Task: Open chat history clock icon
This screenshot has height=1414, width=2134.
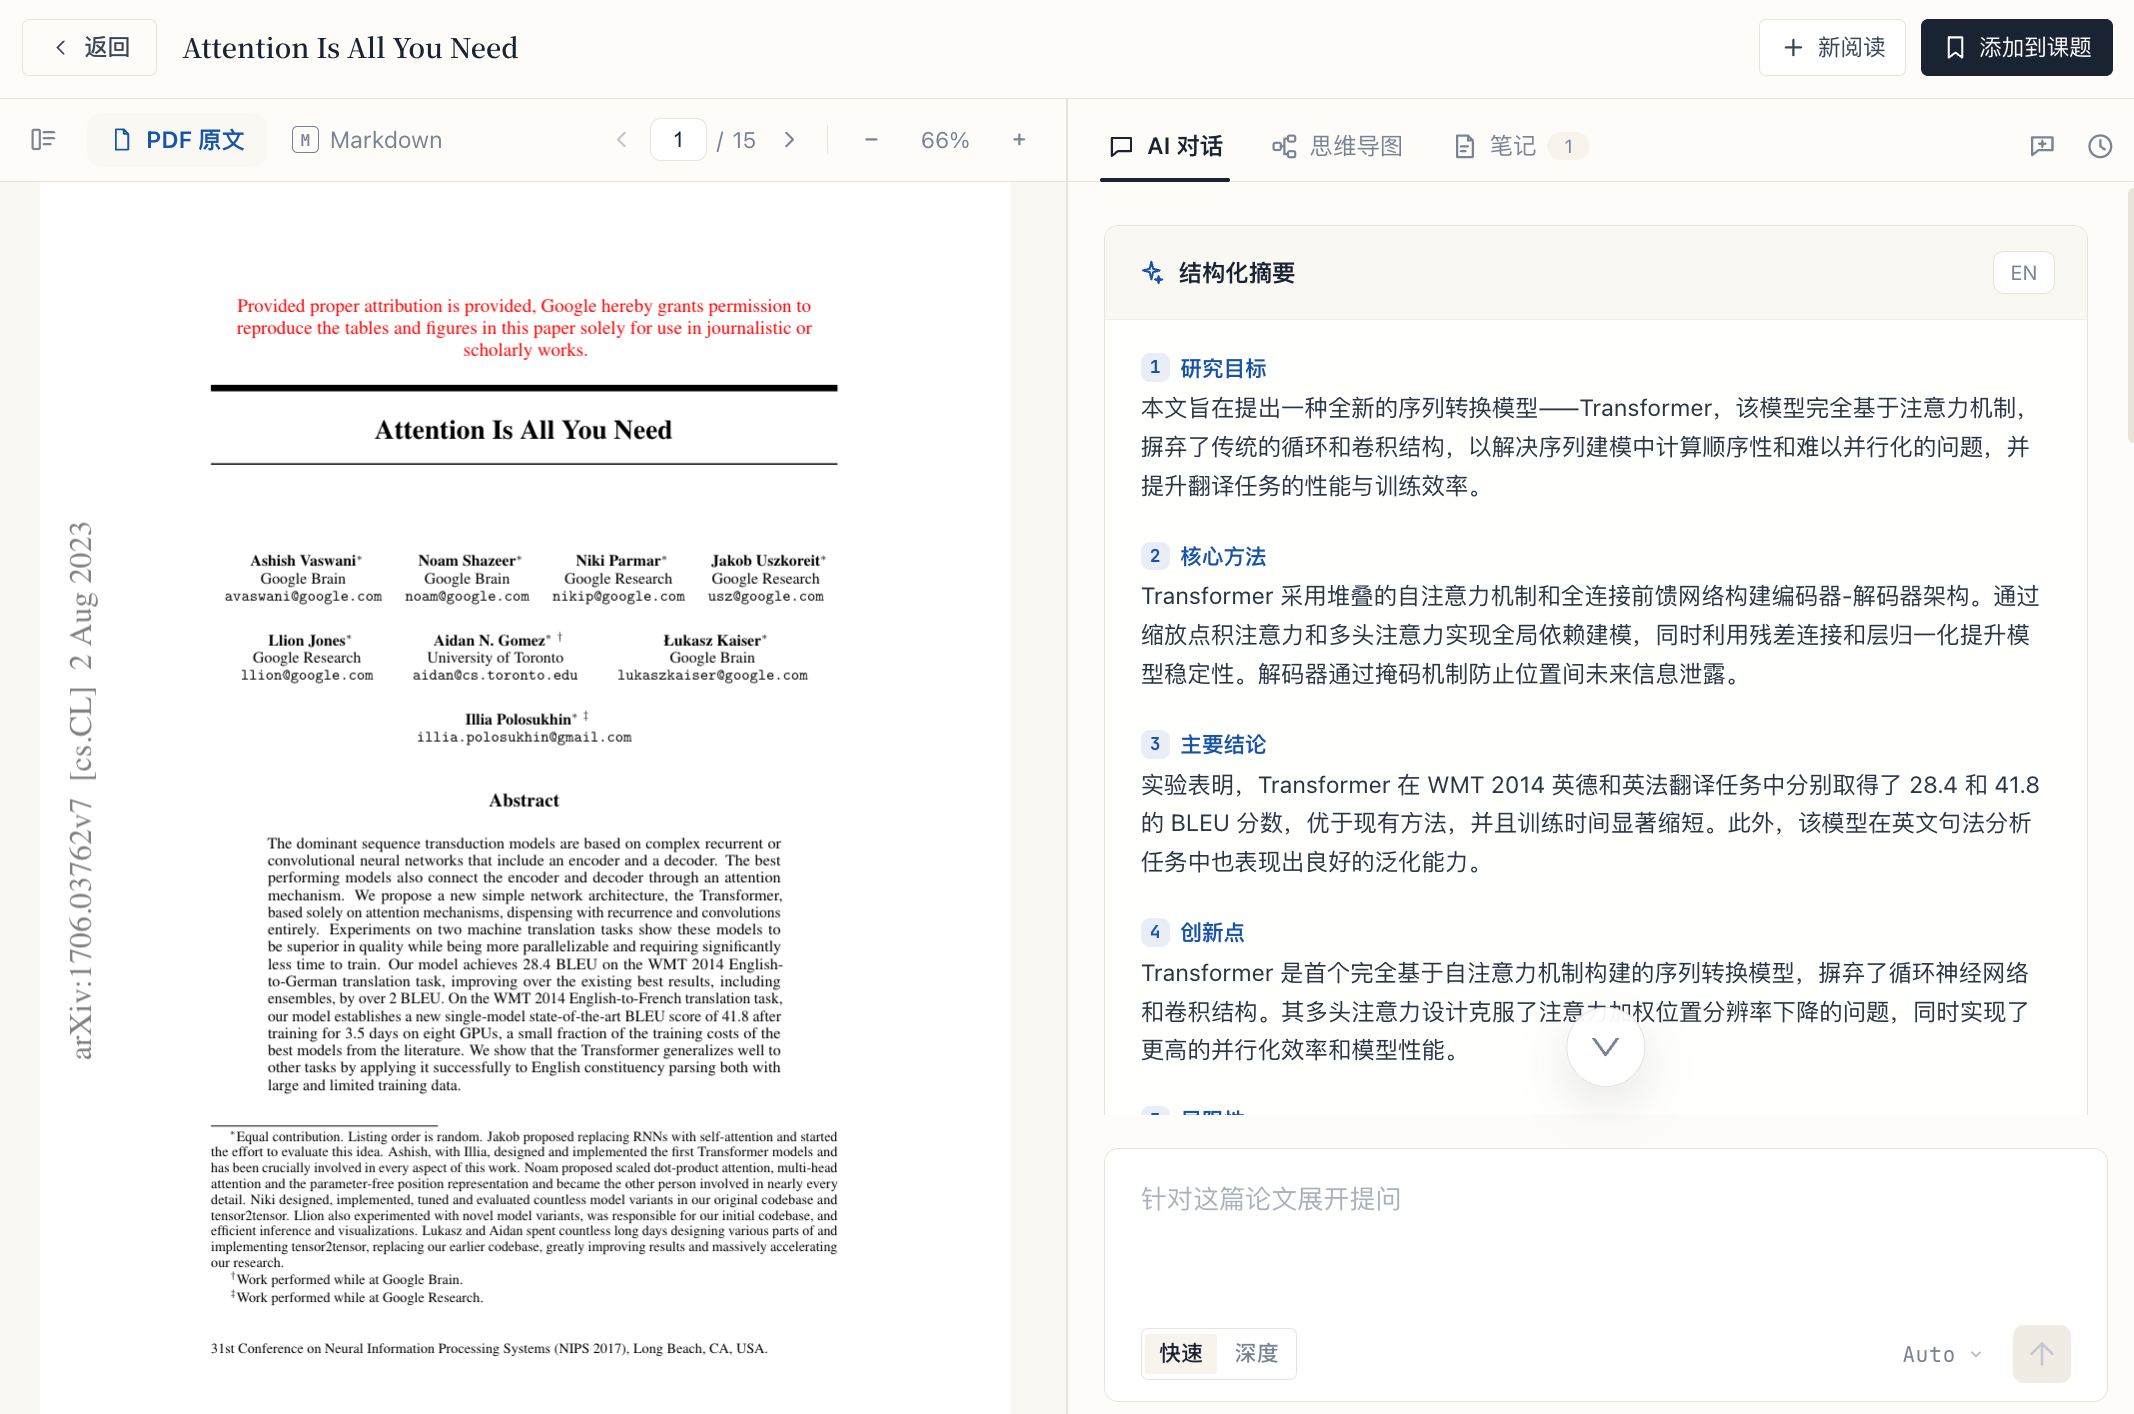Action: [x=2100, y=146]
